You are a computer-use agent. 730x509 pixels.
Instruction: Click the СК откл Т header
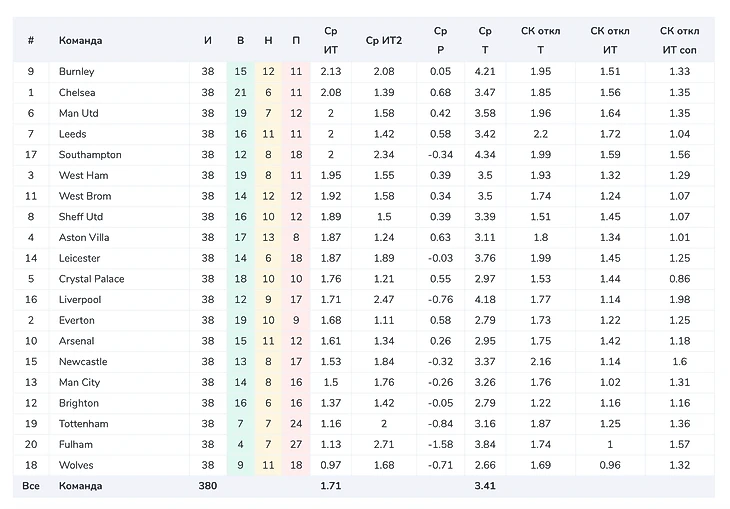[541, 40]
